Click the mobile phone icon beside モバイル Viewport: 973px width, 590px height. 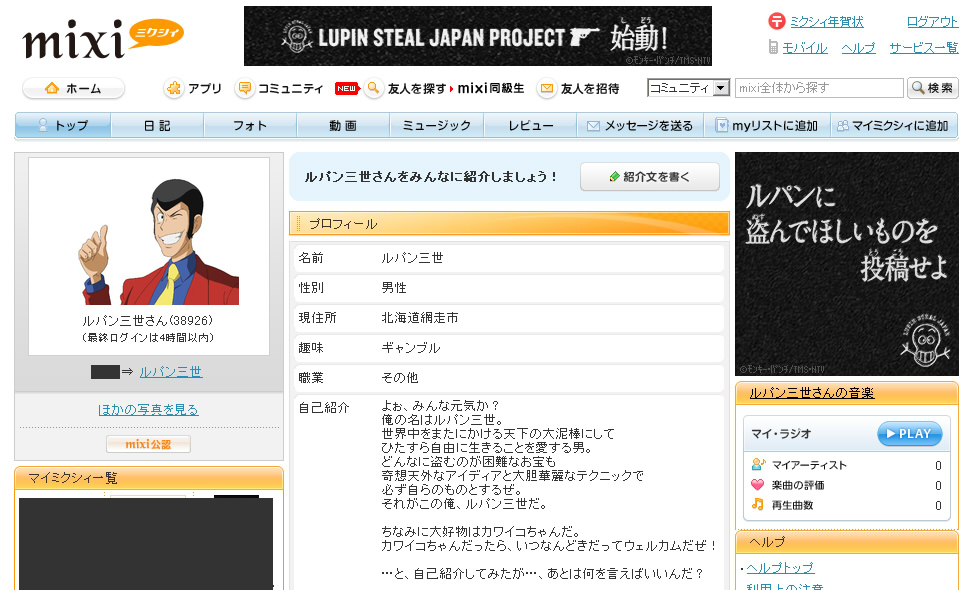click(773, 47)
